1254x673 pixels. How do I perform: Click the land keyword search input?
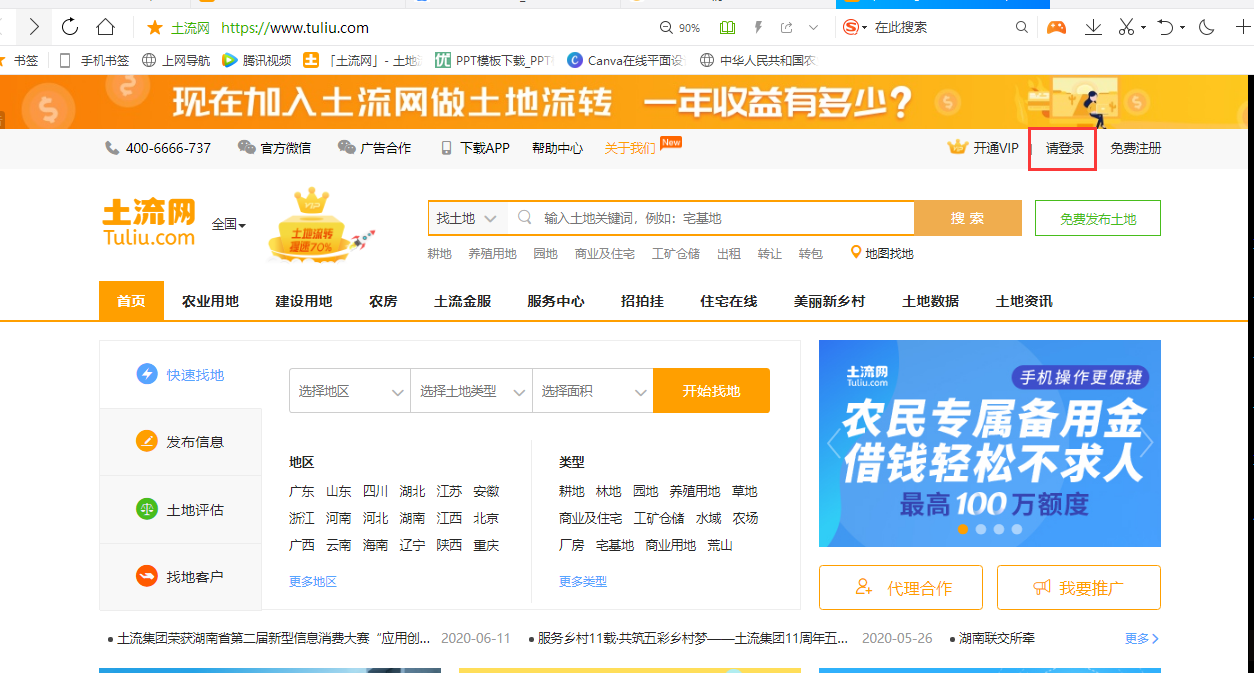click(x=712, y=218)
